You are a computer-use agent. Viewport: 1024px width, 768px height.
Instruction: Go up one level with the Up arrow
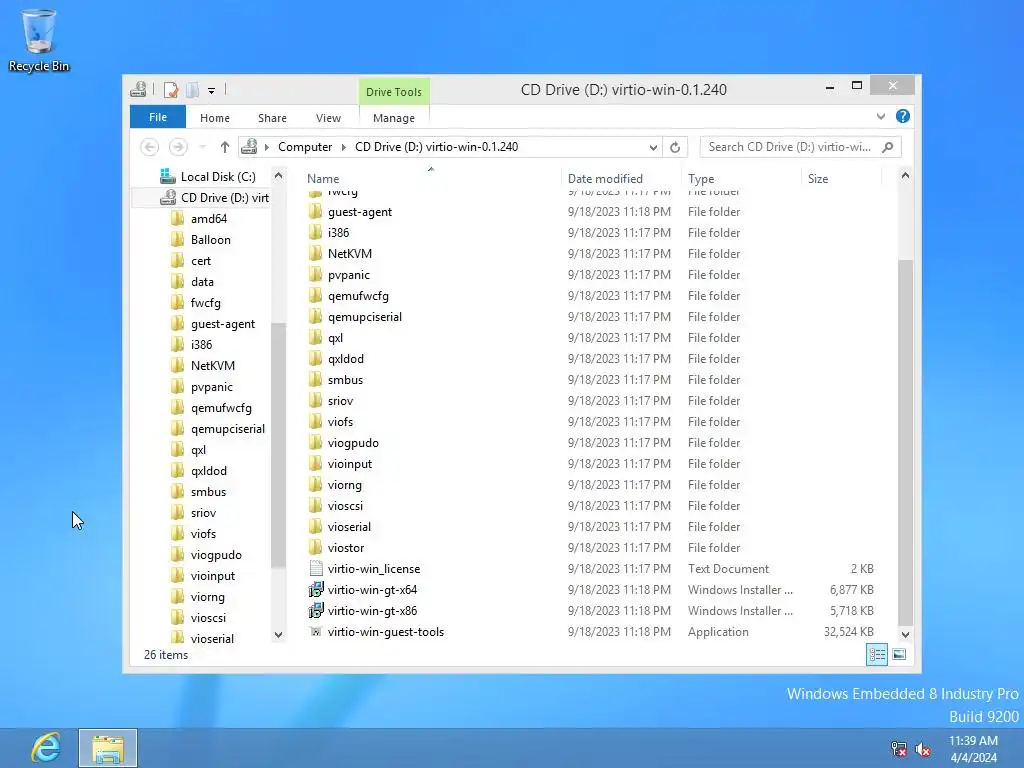click(x=225, y=147)
